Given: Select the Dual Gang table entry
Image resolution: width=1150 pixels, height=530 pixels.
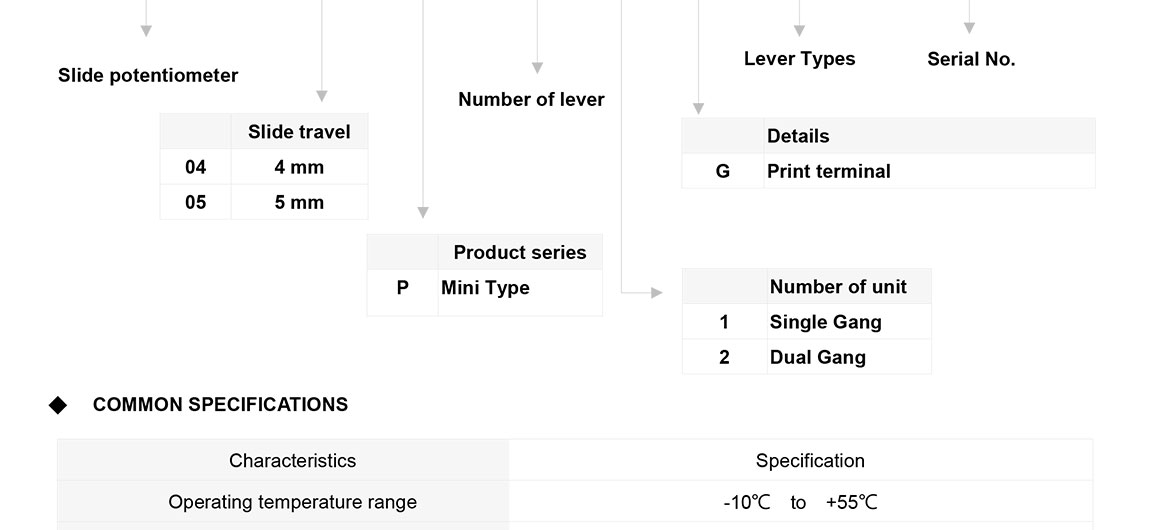Looking at the screenshot, I should 817,357.
